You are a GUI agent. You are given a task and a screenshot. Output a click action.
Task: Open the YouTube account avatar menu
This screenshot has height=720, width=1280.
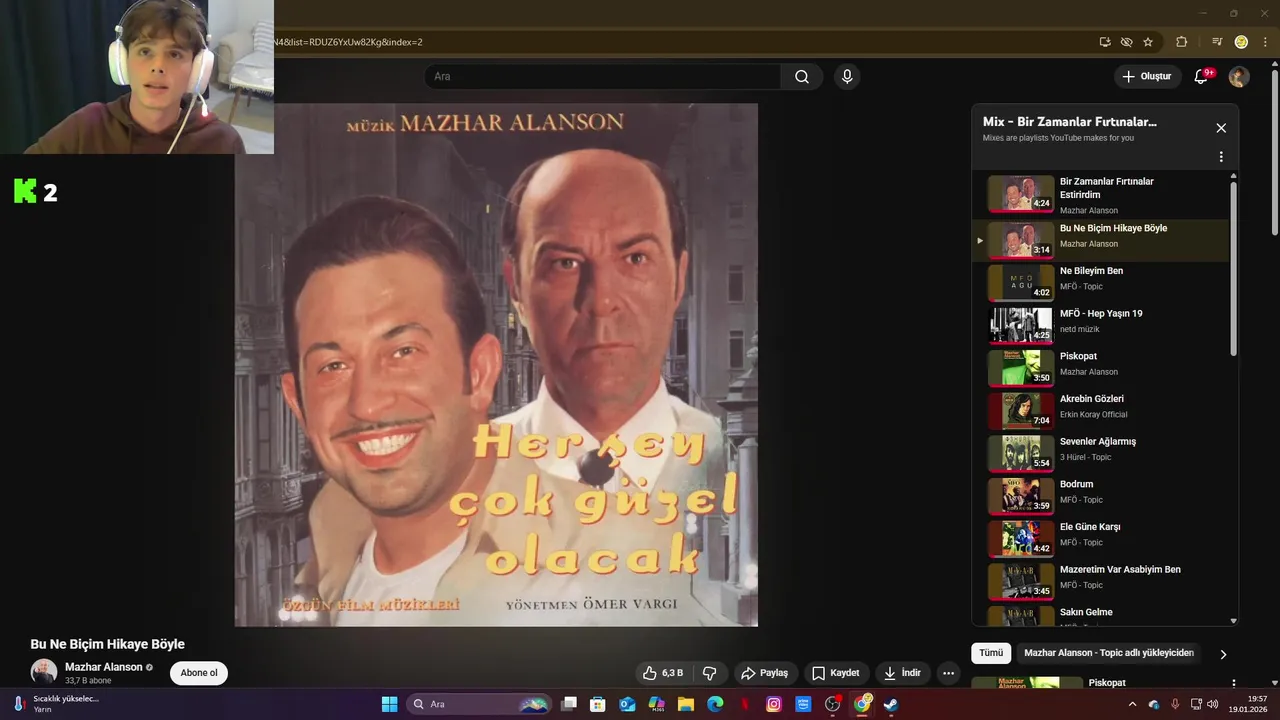coord(1239,77)
